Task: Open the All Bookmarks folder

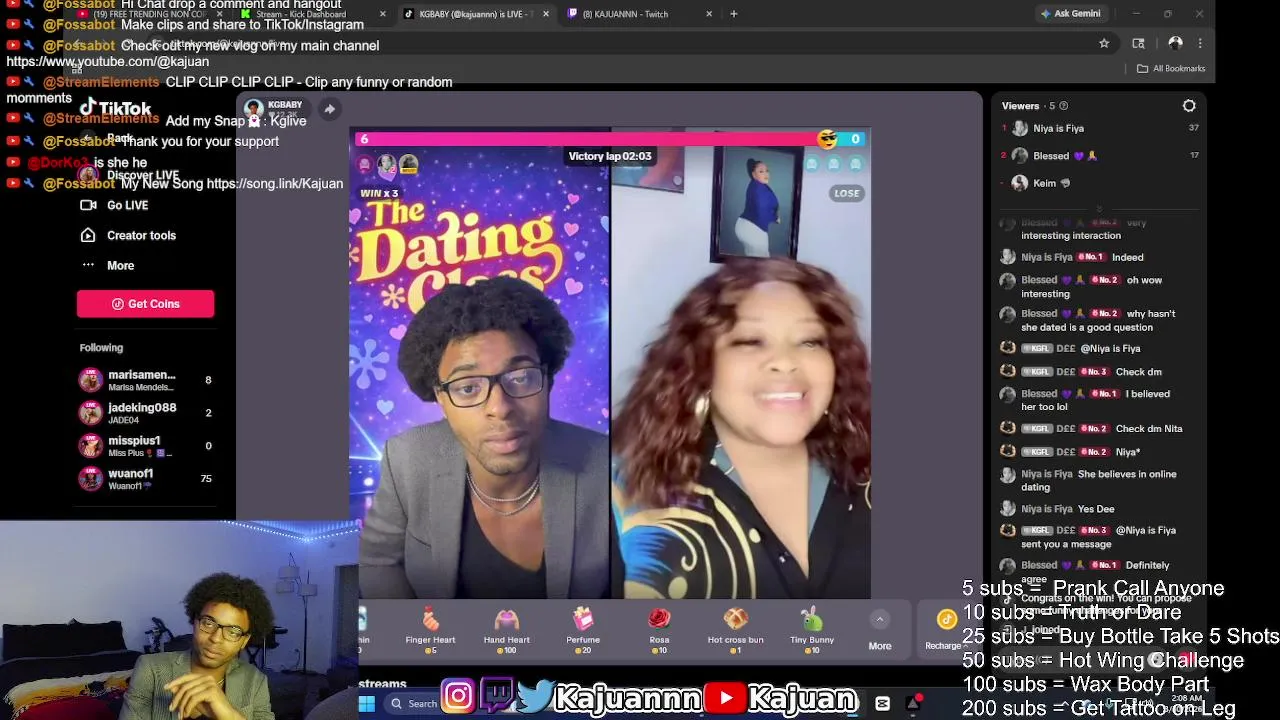Action: click(1171, 68)
